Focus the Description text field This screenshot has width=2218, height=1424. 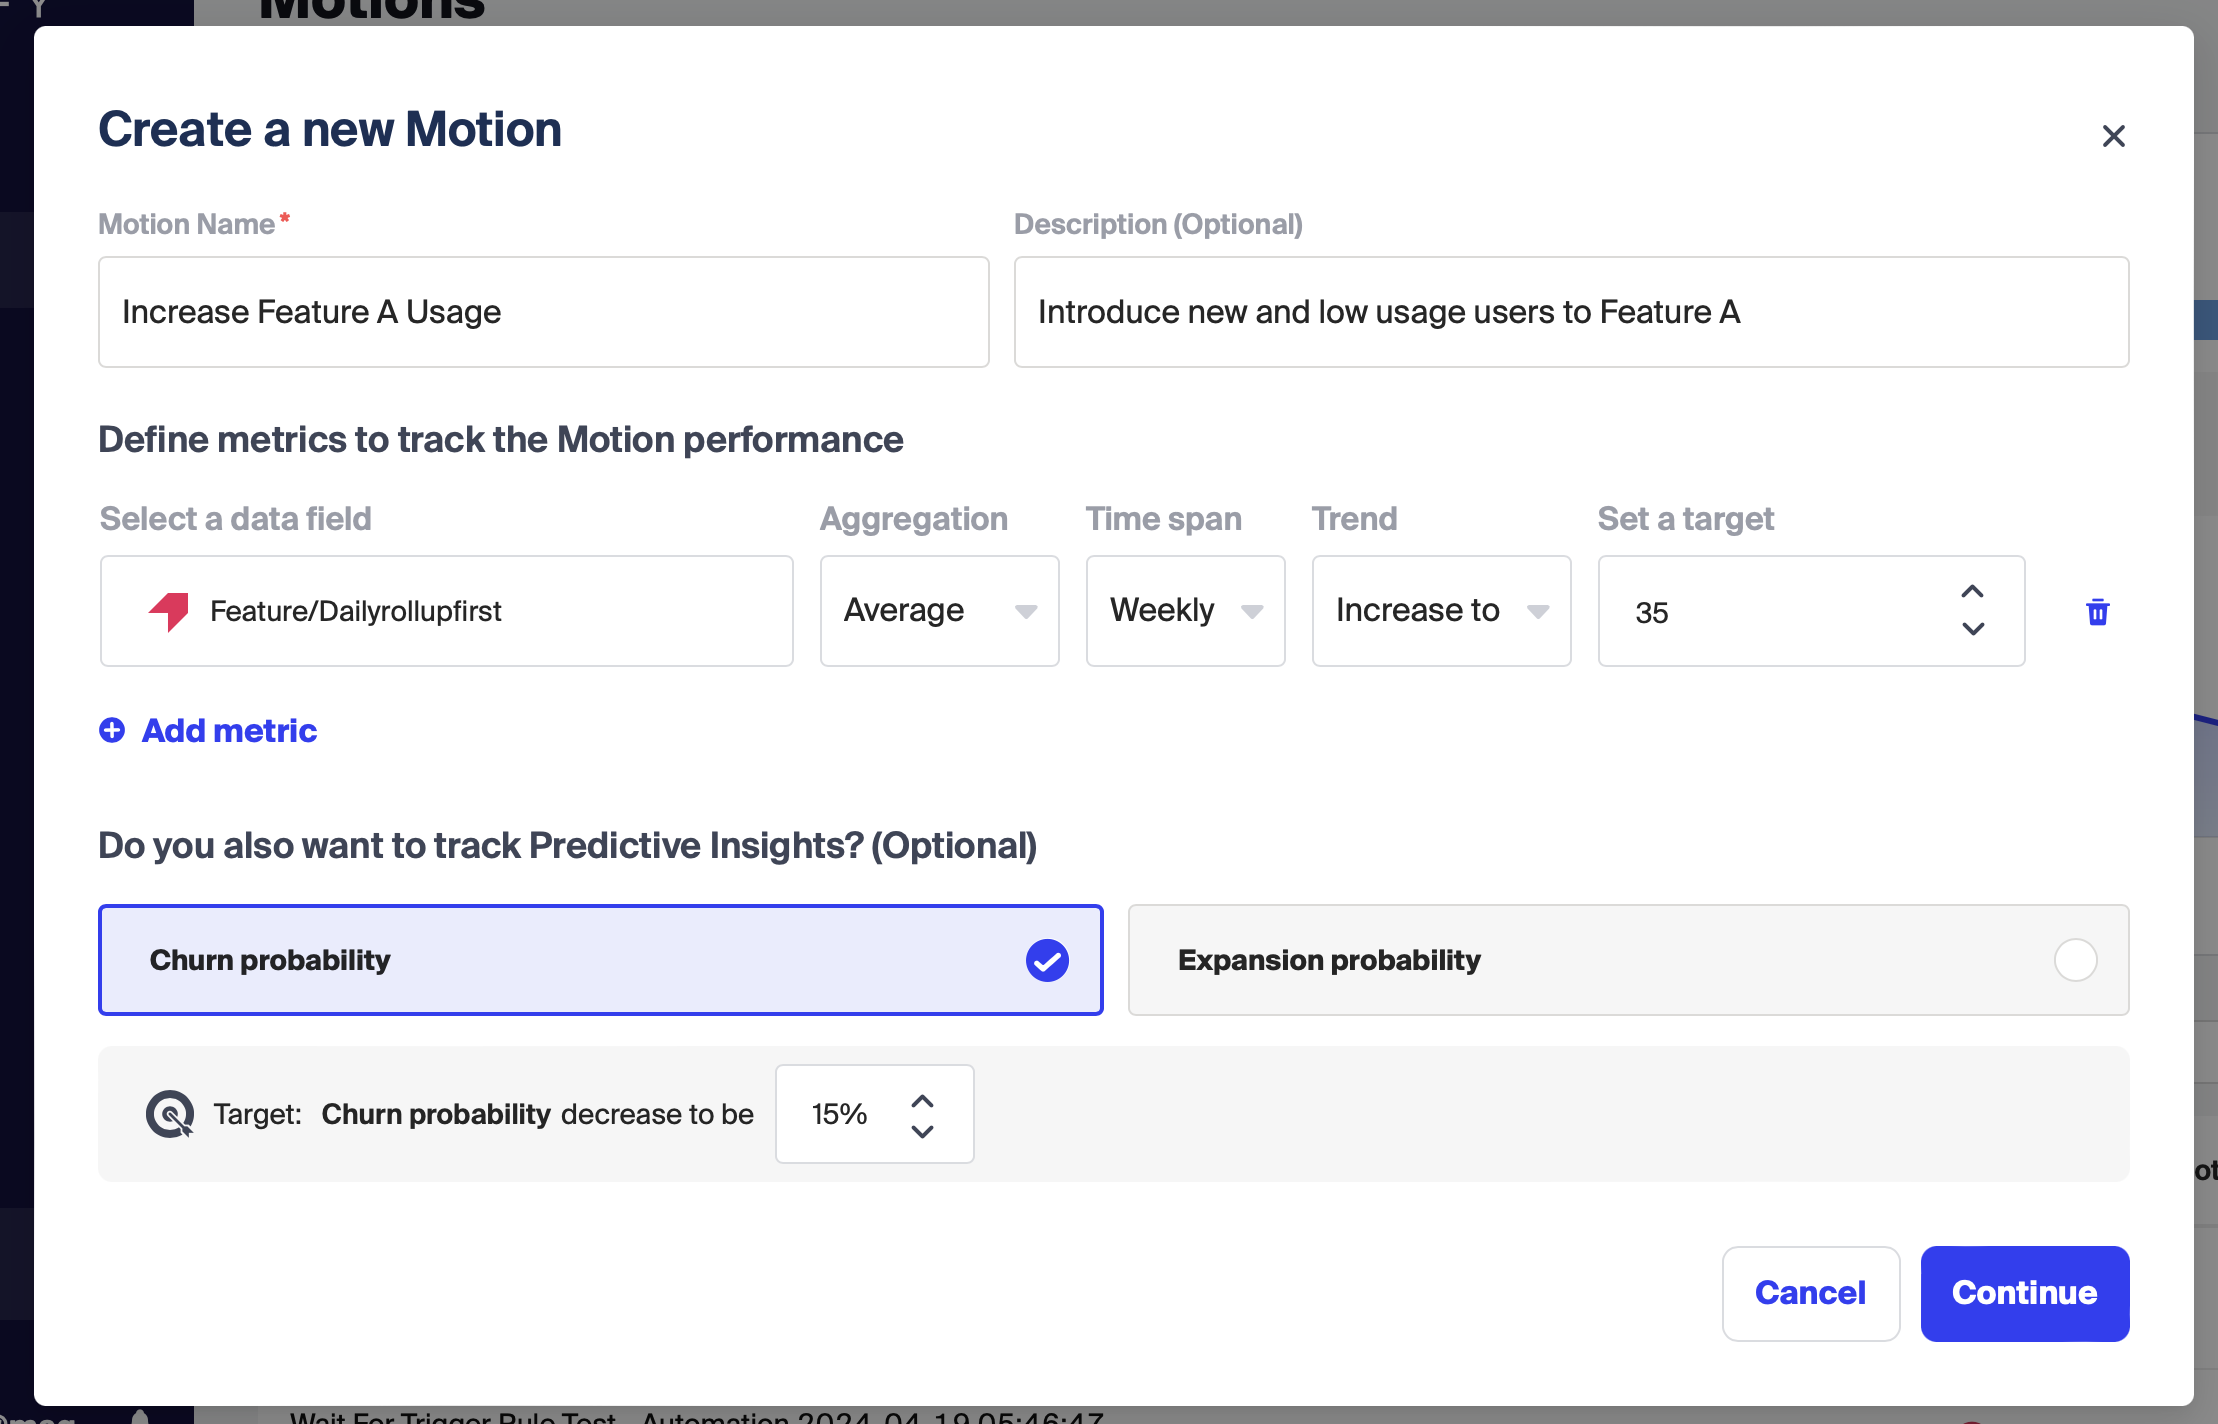(x=1571, y=312)
